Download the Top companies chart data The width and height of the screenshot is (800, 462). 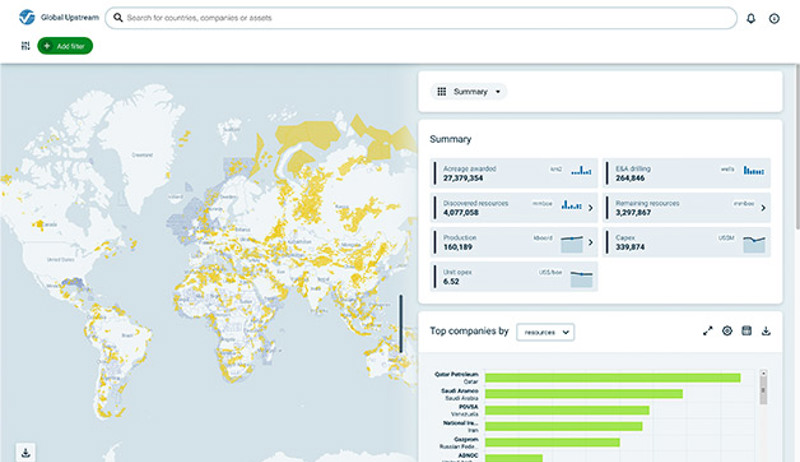[766, 331]
